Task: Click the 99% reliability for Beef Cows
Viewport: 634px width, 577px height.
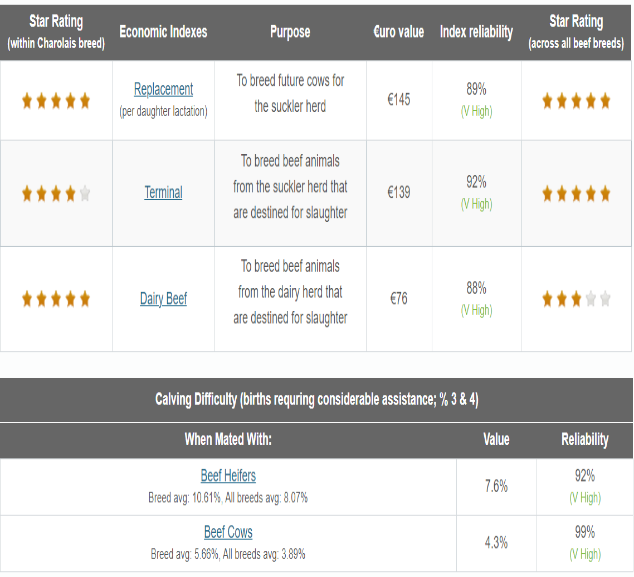Action: click(585, 532)
